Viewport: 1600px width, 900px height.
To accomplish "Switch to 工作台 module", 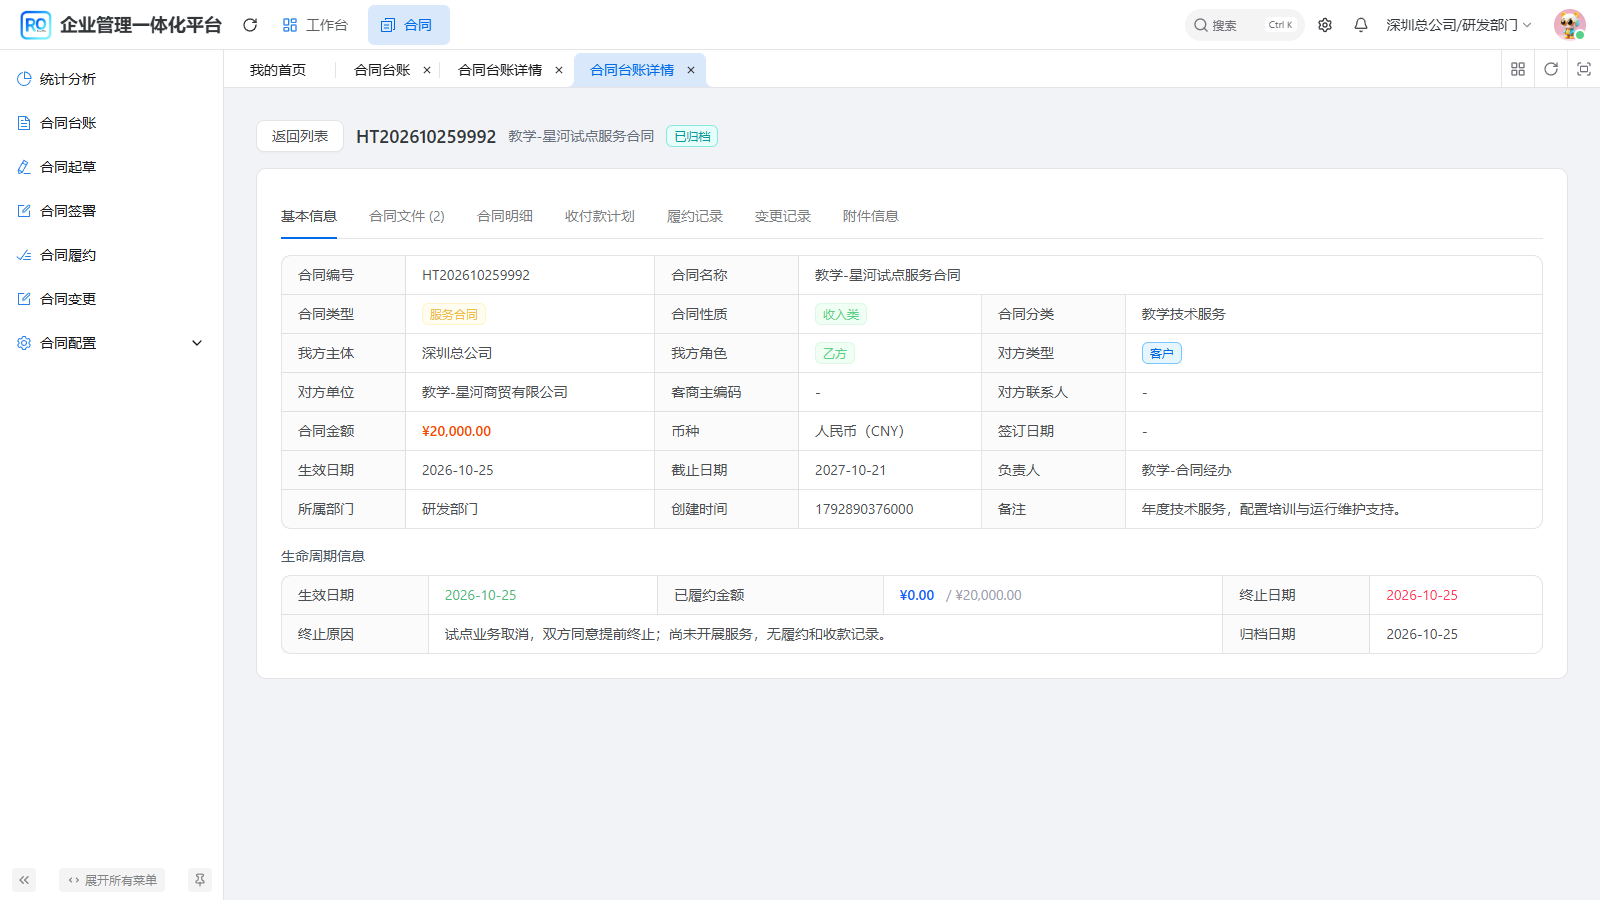I will [315, 25].
